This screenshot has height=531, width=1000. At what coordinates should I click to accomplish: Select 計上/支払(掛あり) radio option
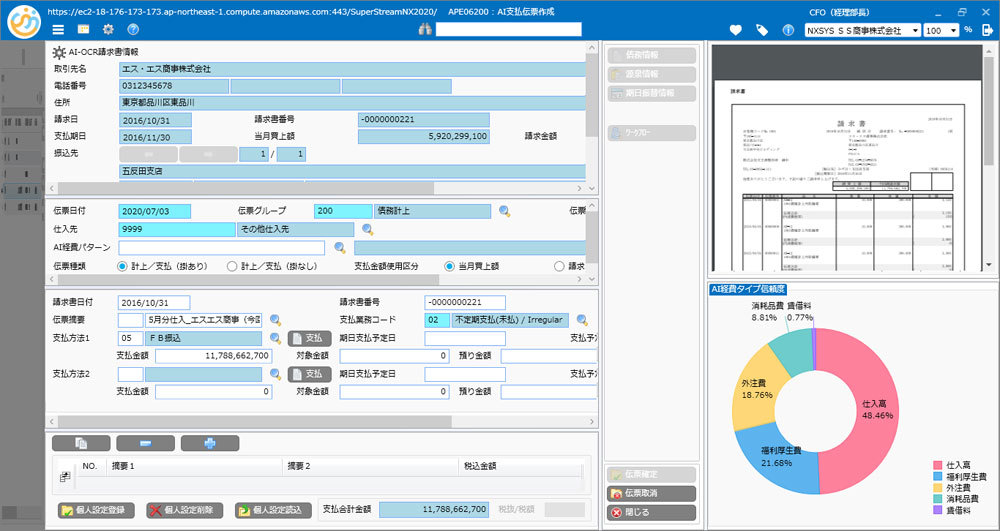[122, 266]
